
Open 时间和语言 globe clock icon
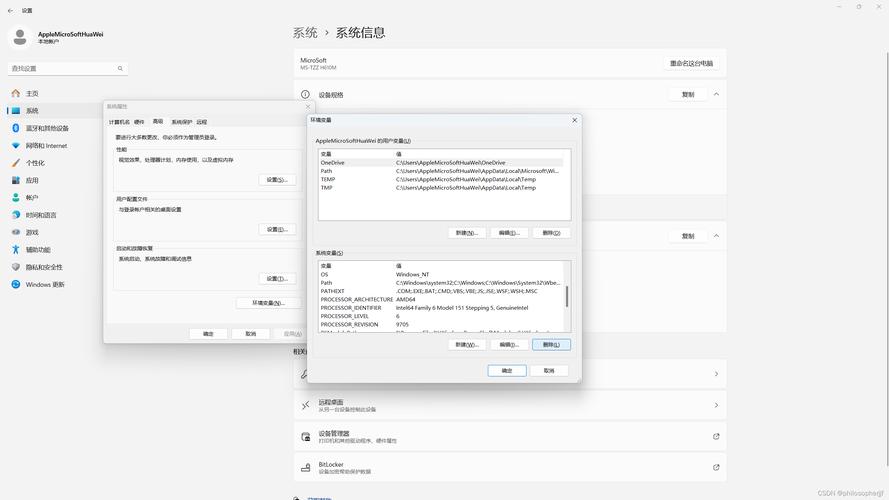(16, 215)
